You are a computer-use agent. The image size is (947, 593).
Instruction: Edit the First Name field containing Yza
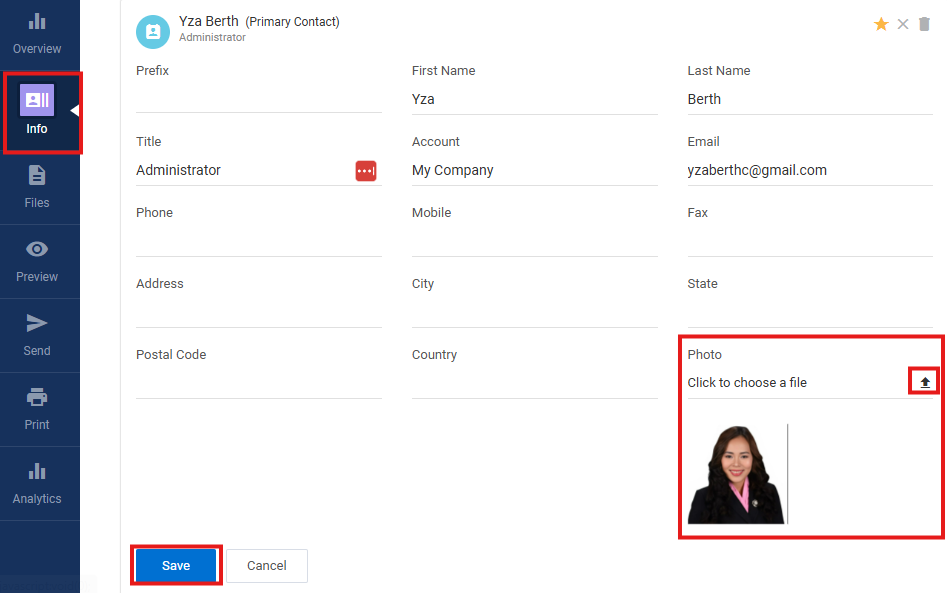pyautogui.click(x=534, y=99)
